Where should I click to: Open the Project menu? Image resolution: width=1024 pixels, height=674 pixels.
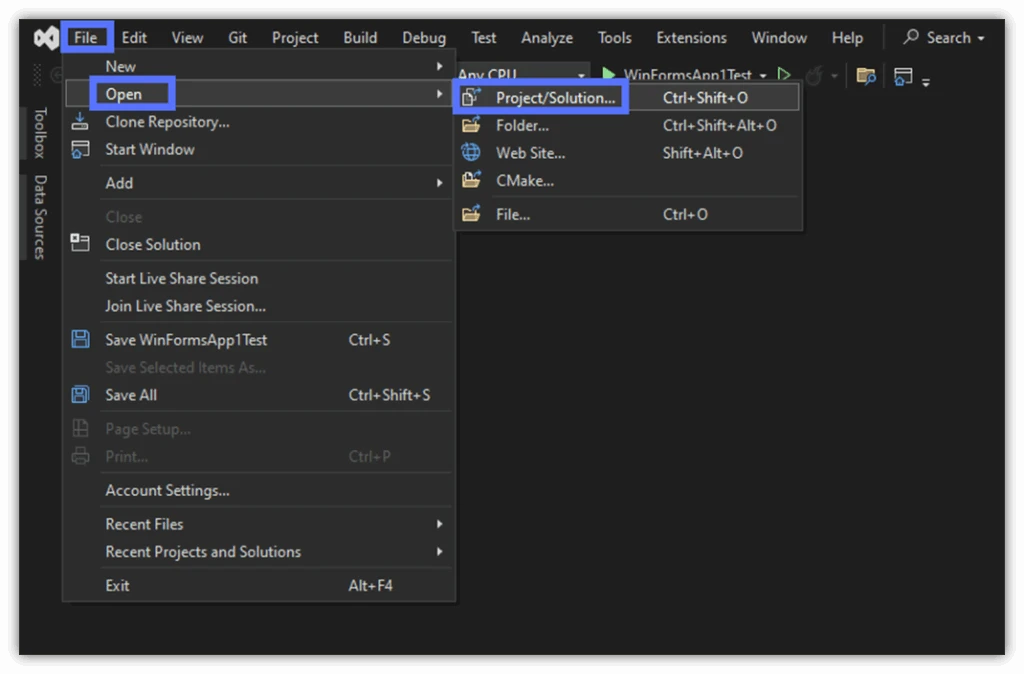tap(295, 37)
